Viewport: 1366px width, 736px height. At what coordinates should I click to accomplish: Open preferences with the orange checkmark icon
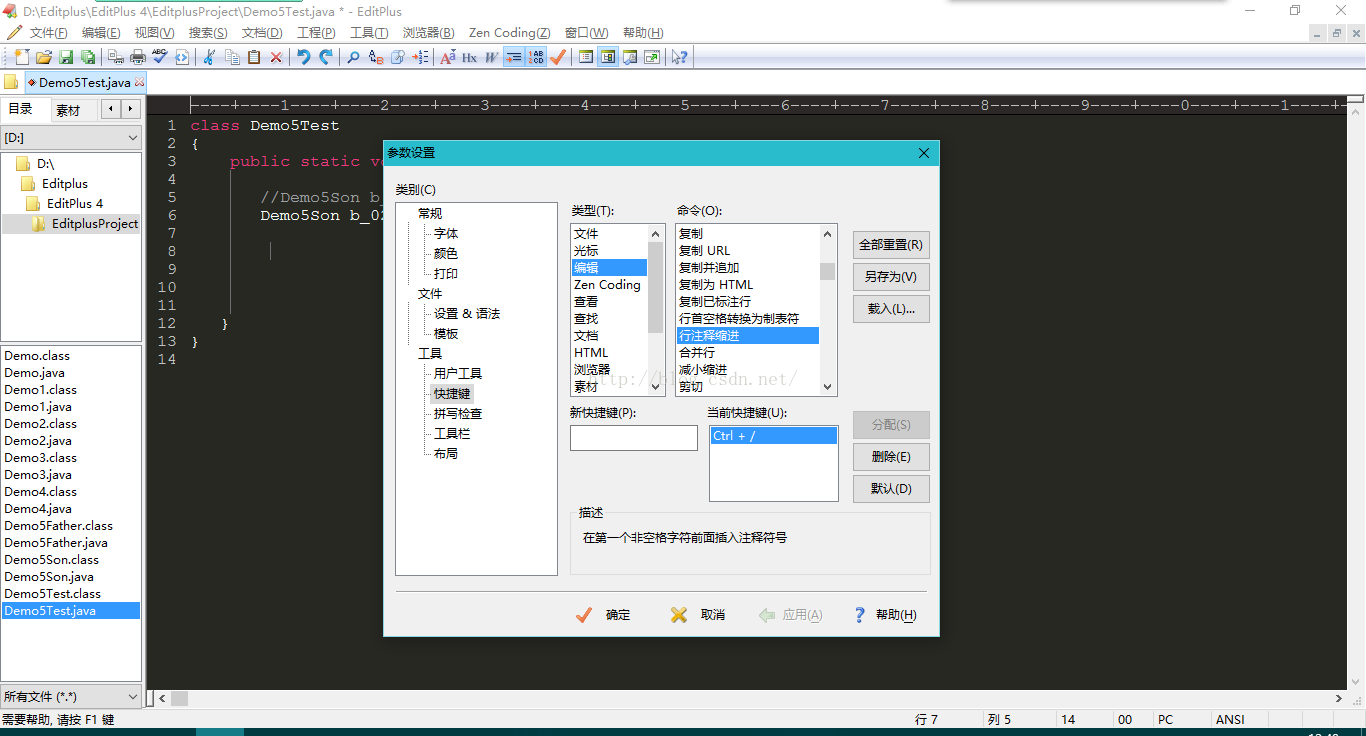pyautogui.click(x=558, y=57)
